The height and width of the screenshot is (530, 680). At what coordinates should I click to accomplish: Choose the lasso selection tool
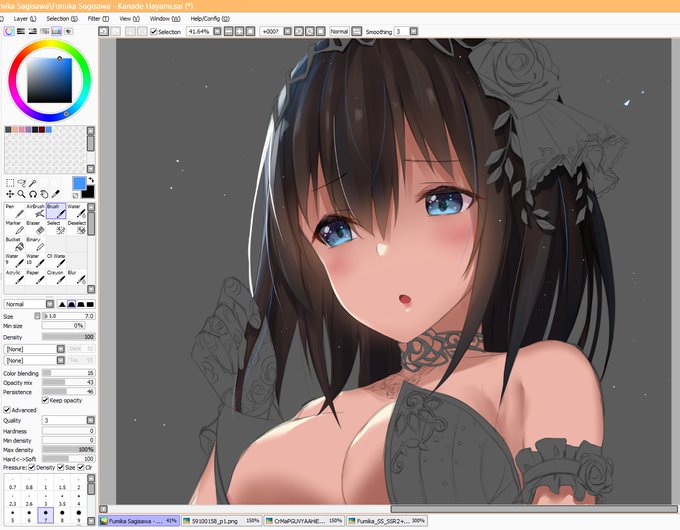[21, 183]
